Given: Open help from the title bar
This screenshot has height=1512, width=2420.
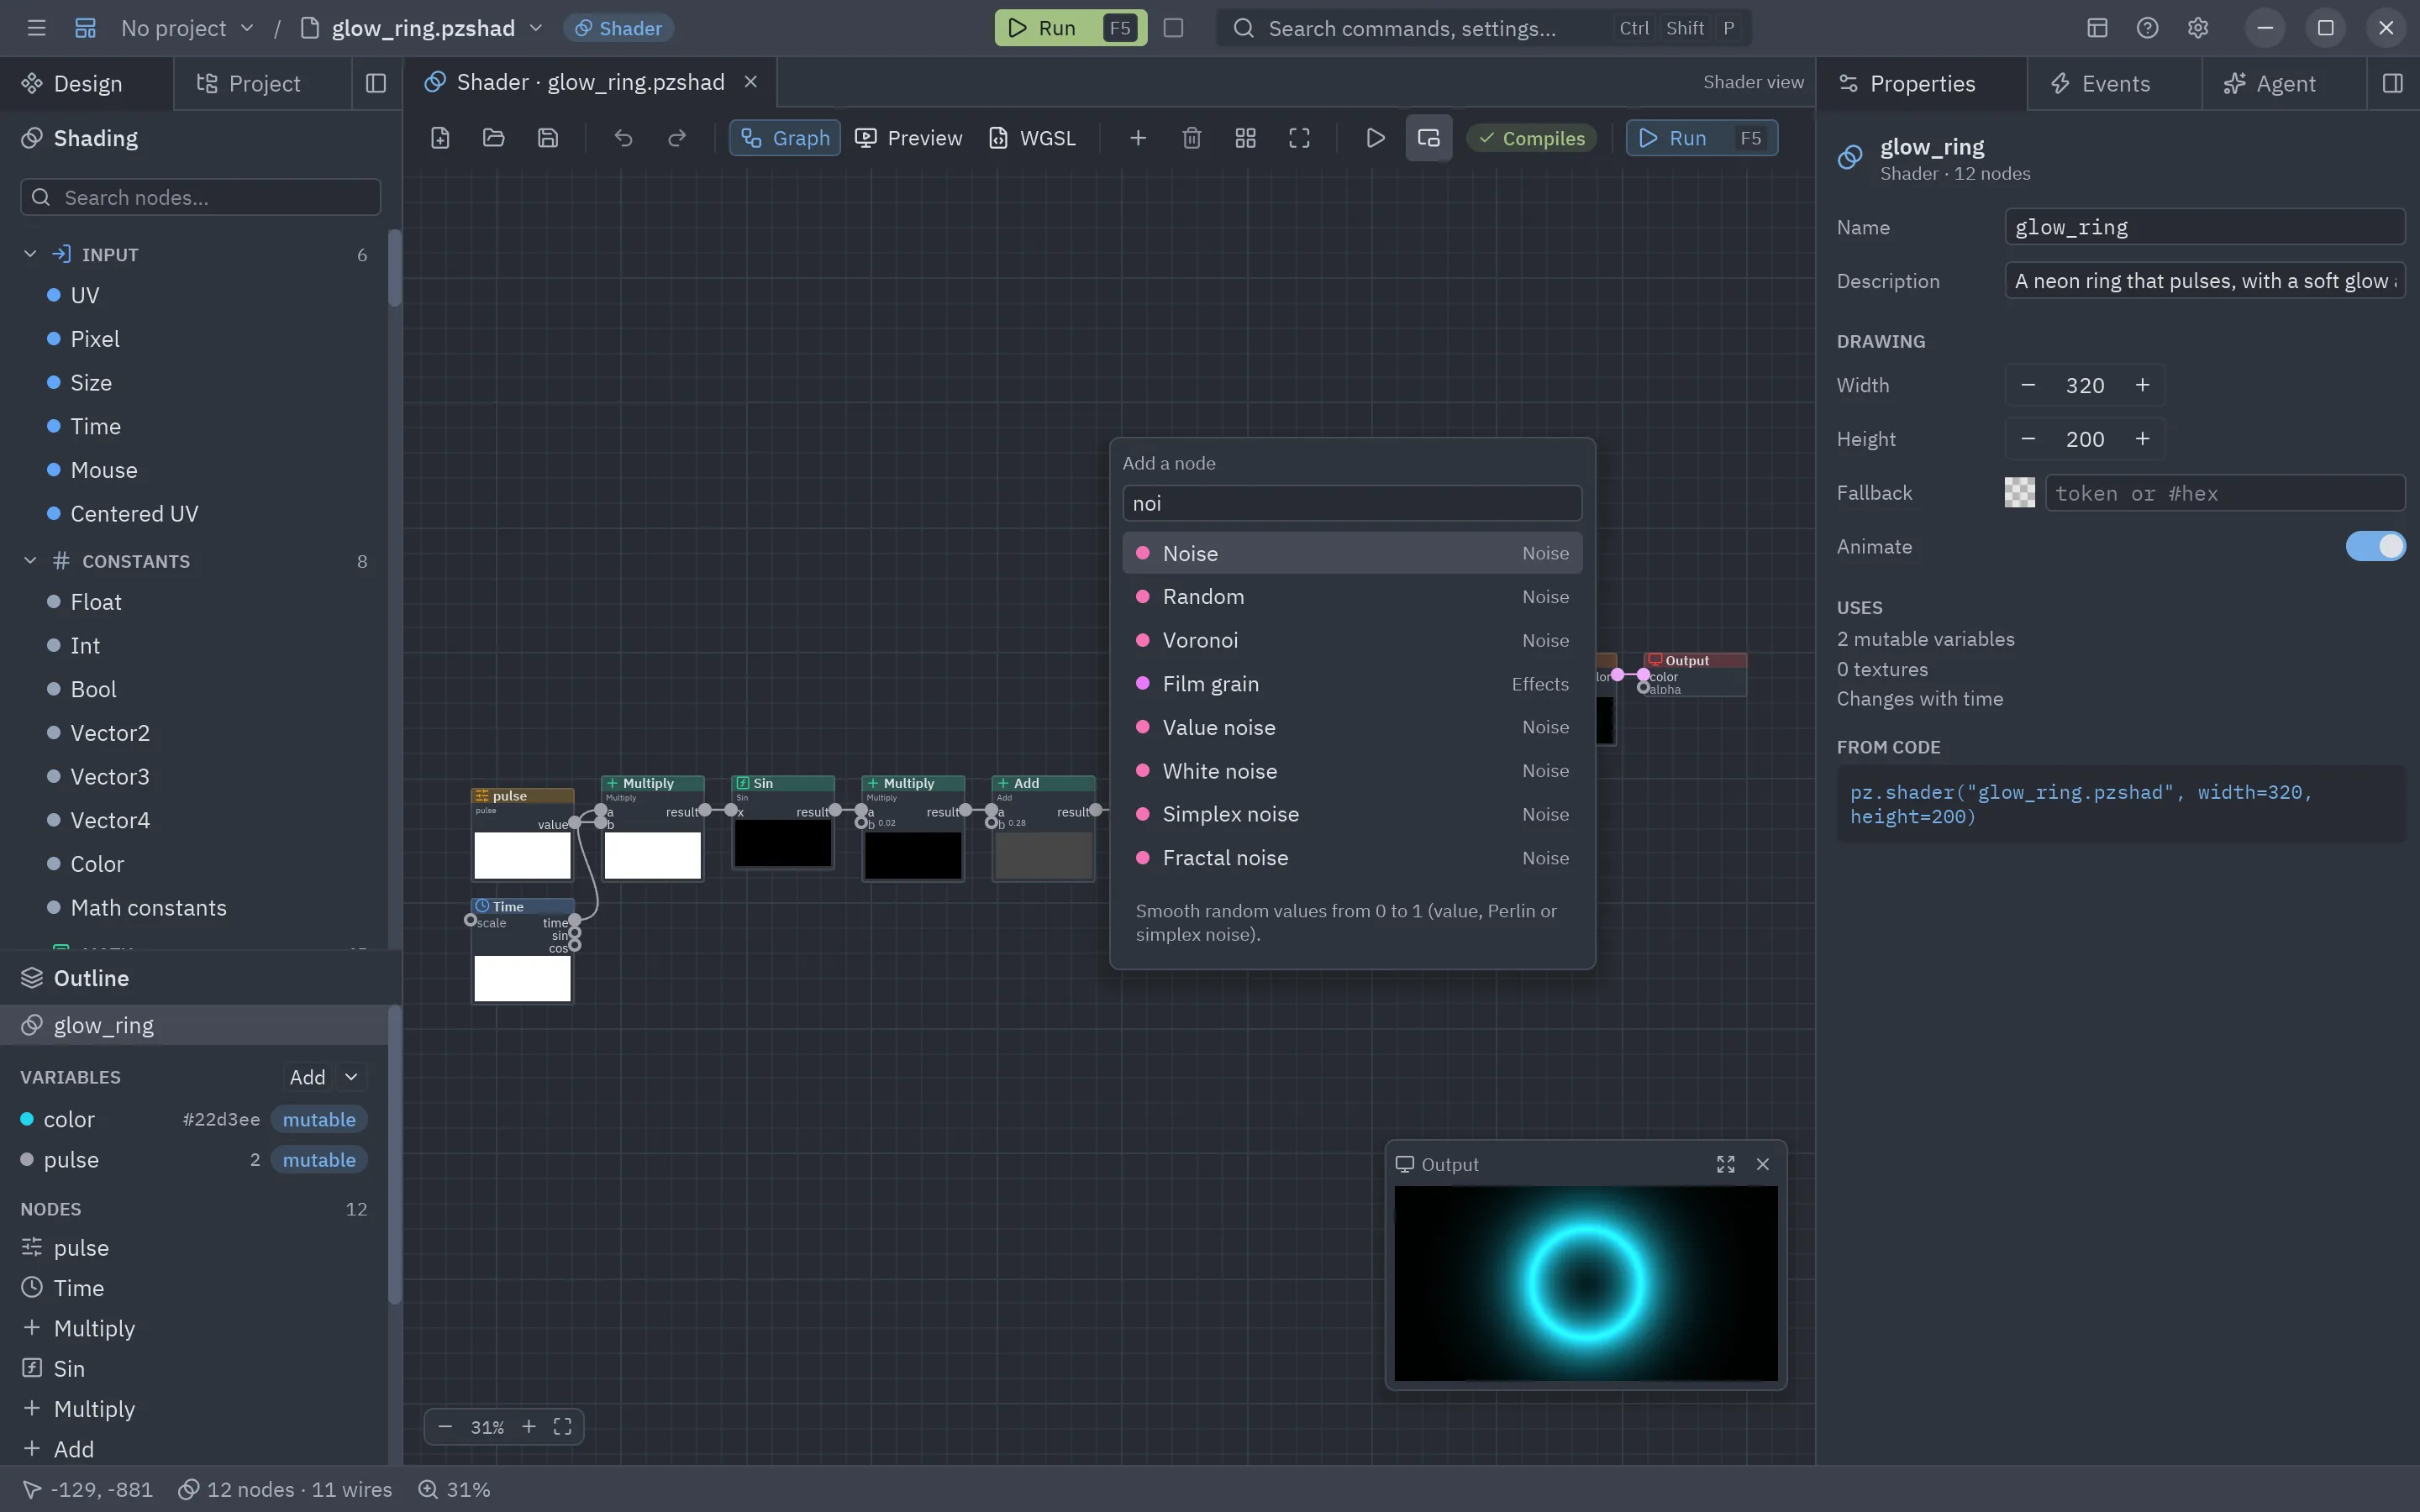Looking at the screenshot, I should tap(2147, 28).
